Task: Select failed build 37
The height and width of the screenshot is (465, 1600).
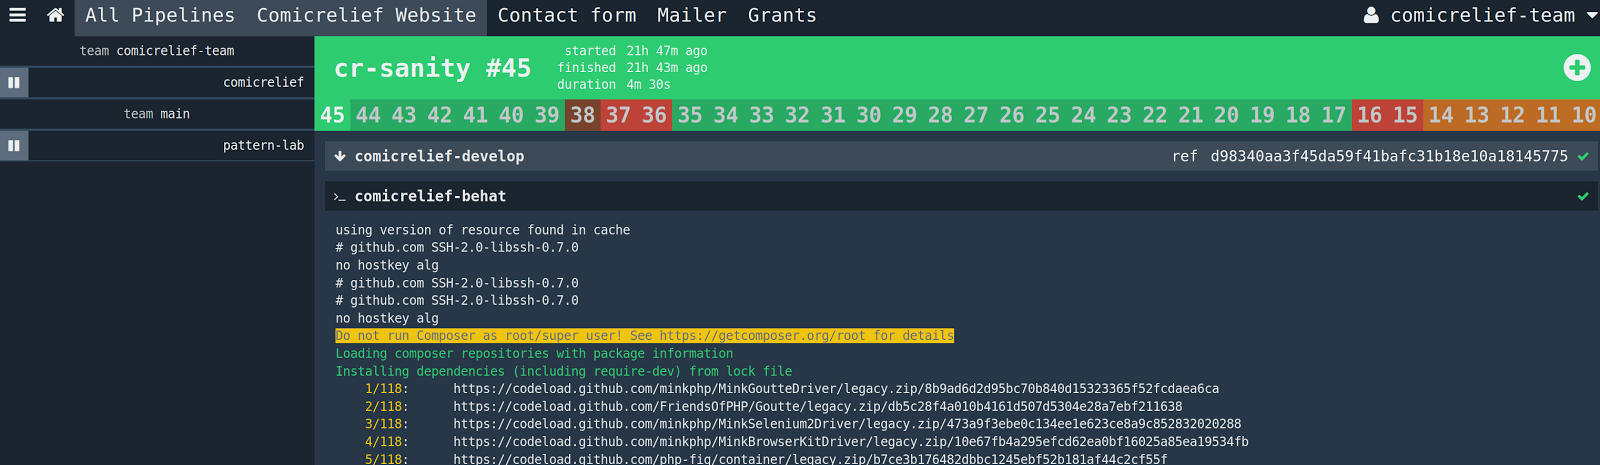Action: (619, 115)
